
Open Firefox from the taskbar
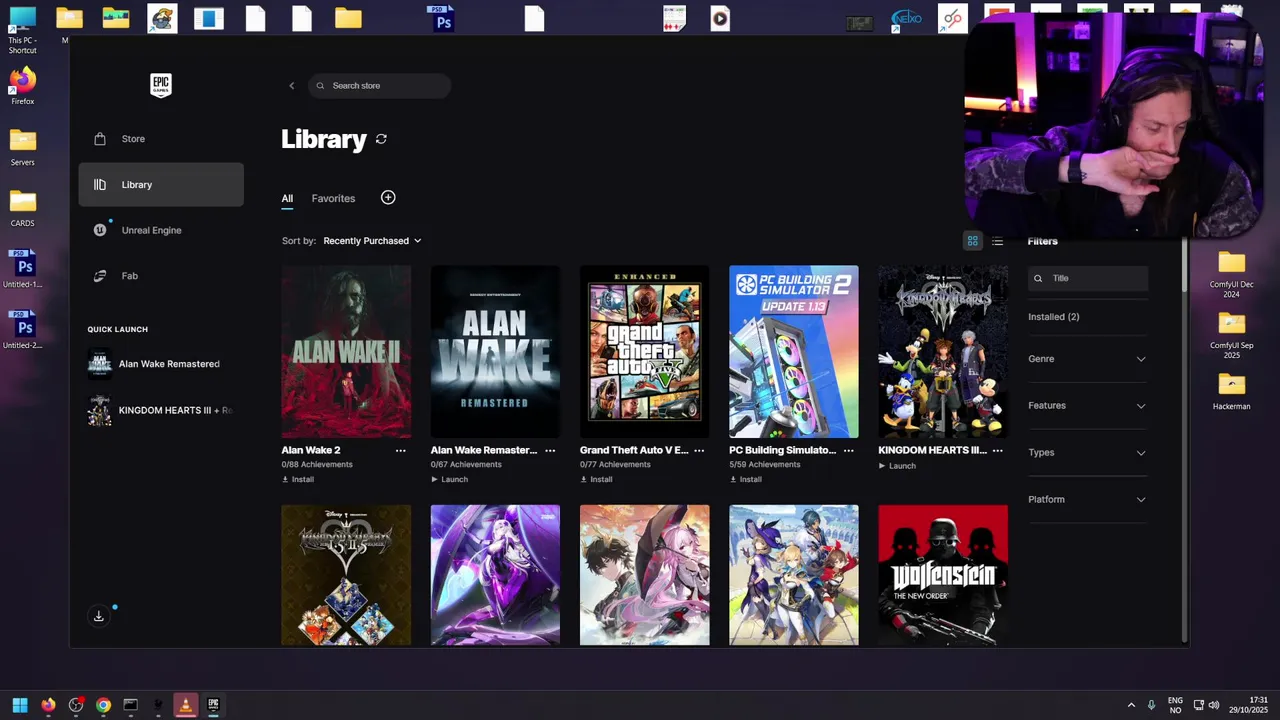point(48,705)
